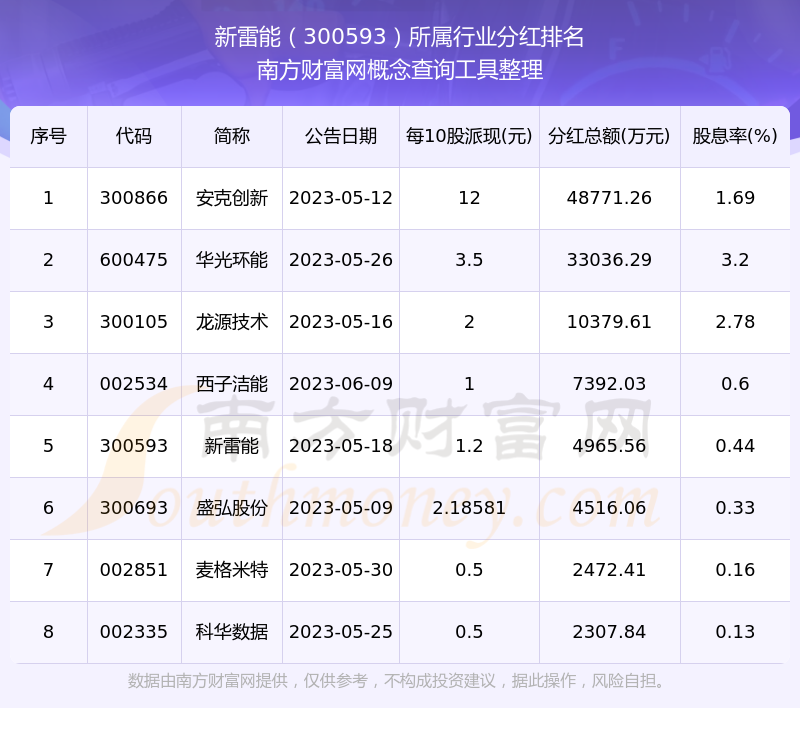Select the 麦格米特 stock name

coord(232,570)
